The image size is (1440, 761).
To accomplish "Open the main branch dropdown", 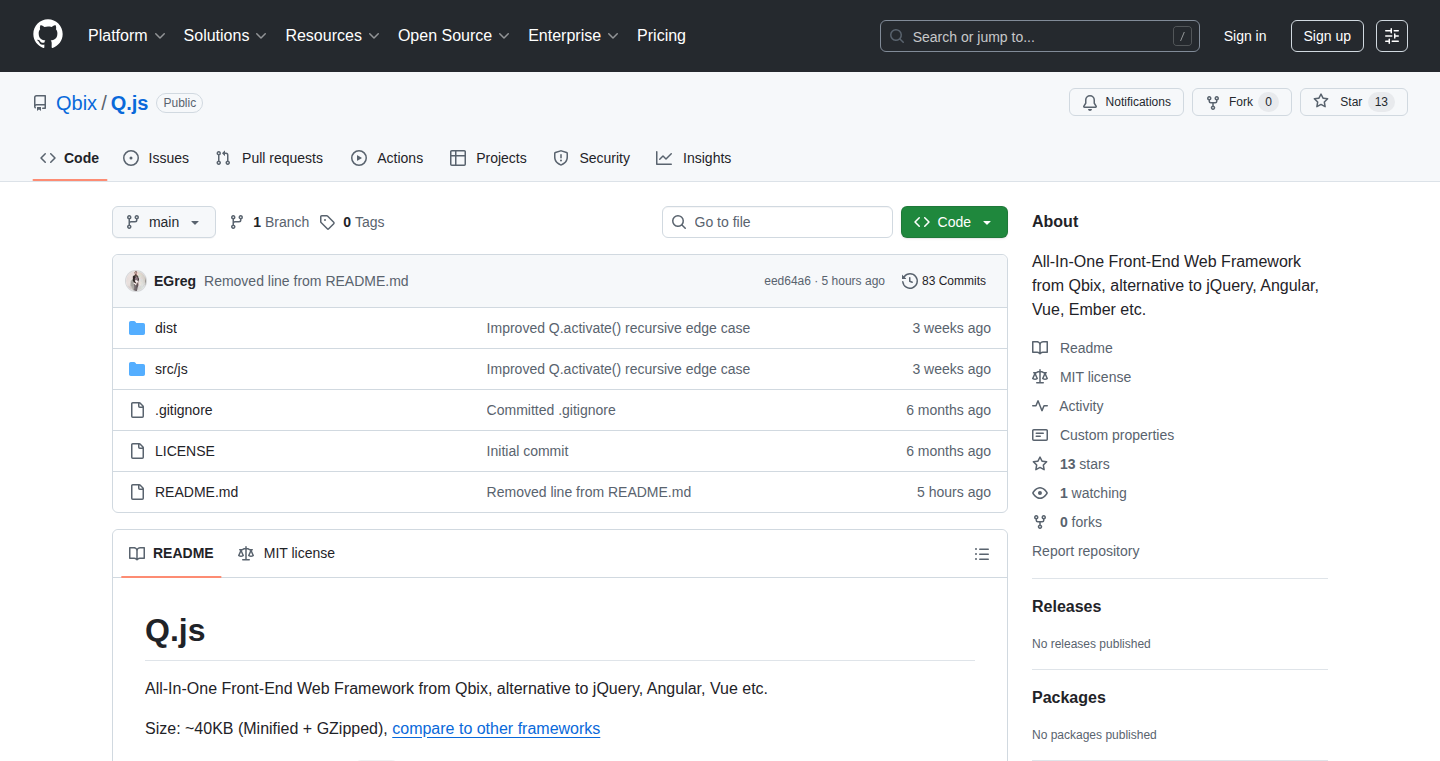I will 164,222.
